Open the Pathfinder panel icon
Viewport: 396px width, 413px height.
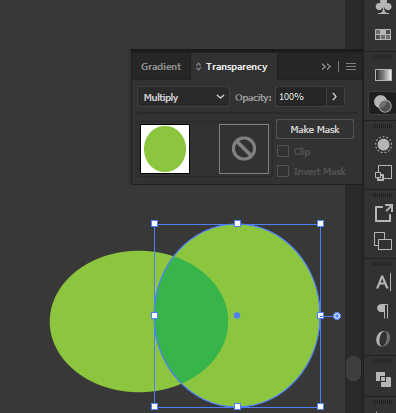[x=383, y=379]
